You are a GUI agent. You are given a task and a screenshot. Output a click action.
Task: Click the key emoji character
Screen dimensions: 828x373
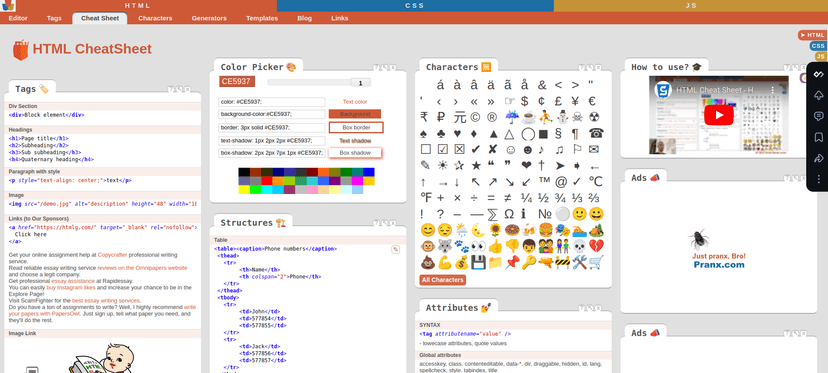point(529,263)
